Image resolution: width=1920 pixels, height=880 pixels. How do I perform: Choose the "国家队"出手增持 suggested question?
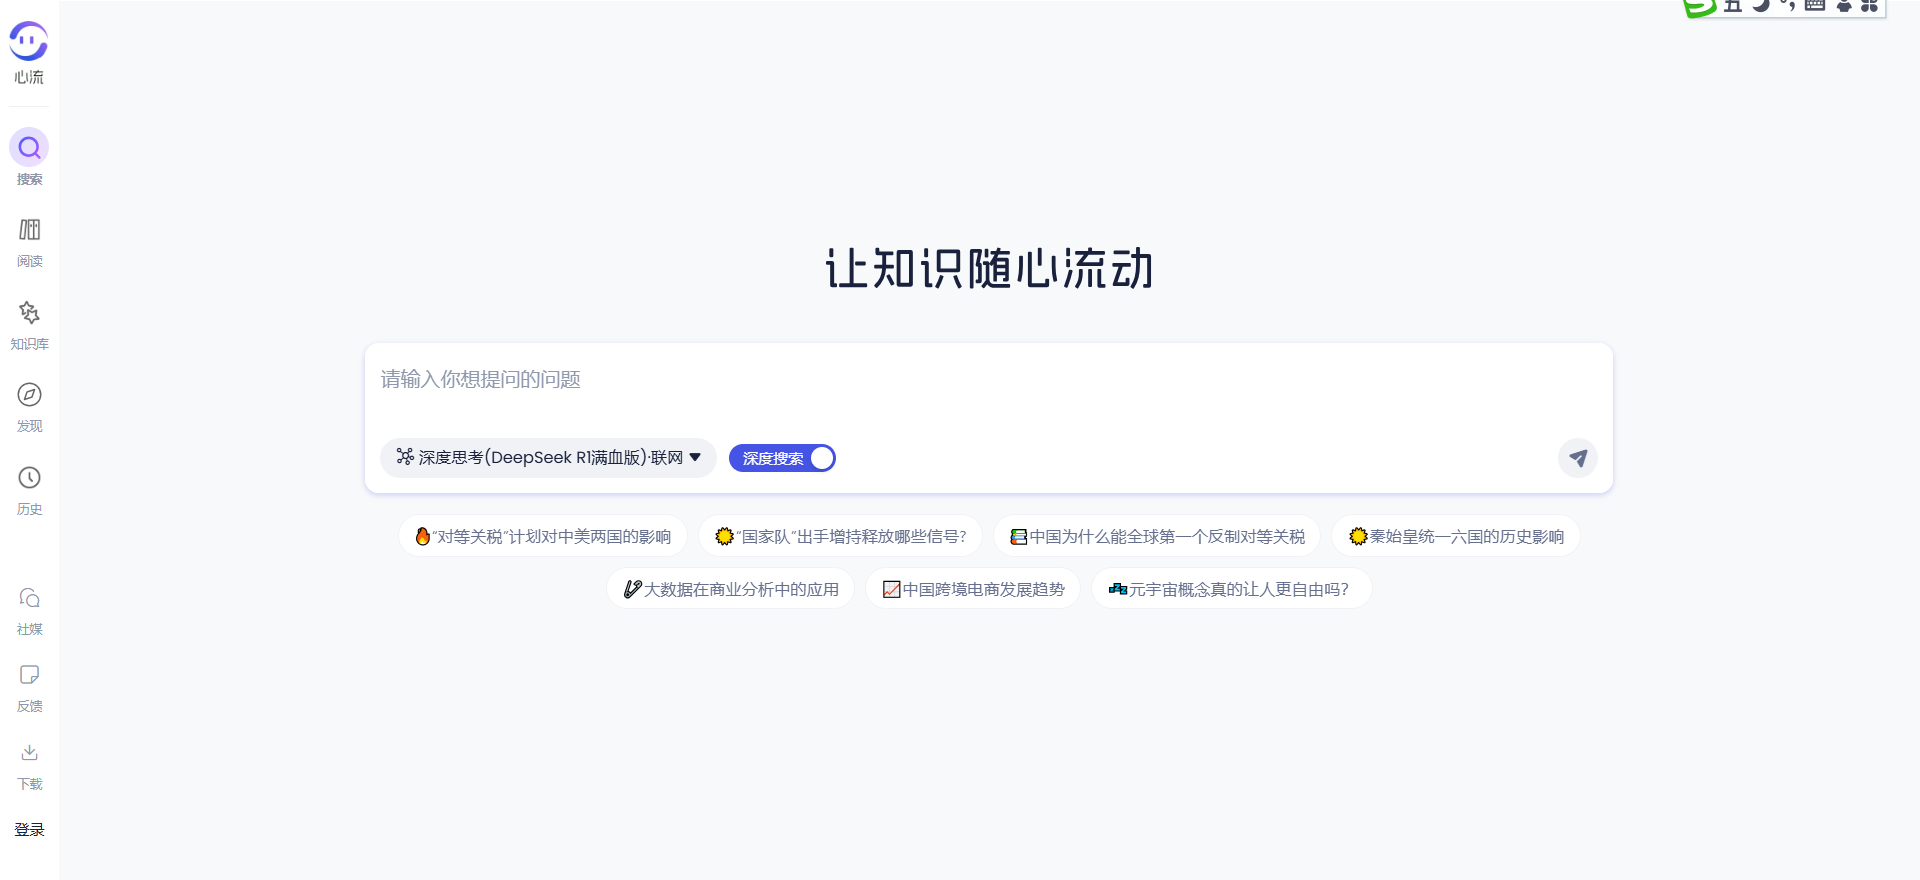(x=841, y=537)
